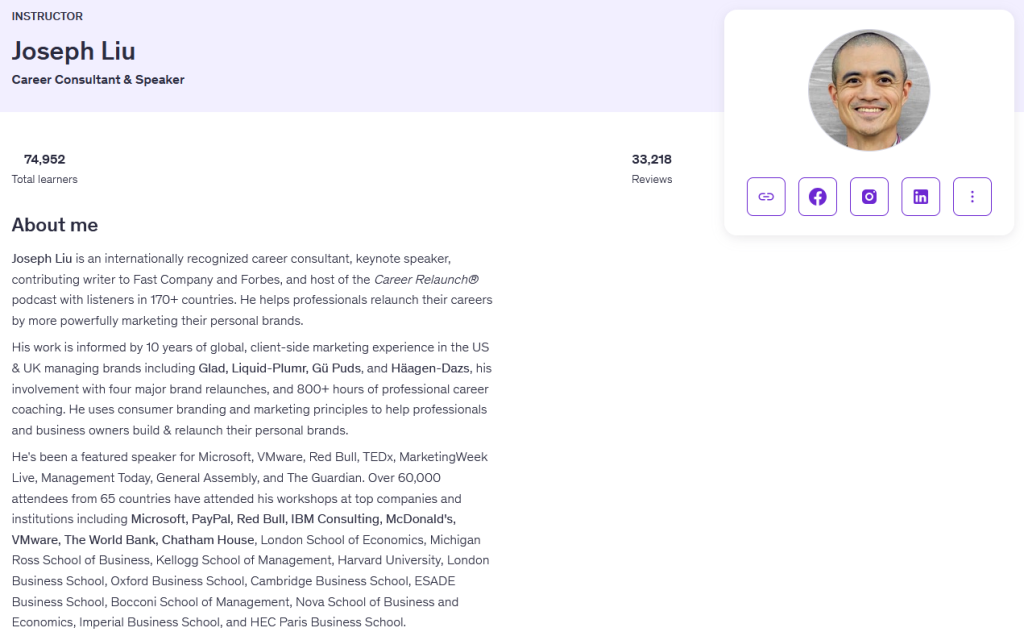Select the Reviews label under 33,218
This screenshot has width=1024, height=636.
click(651, 179)
